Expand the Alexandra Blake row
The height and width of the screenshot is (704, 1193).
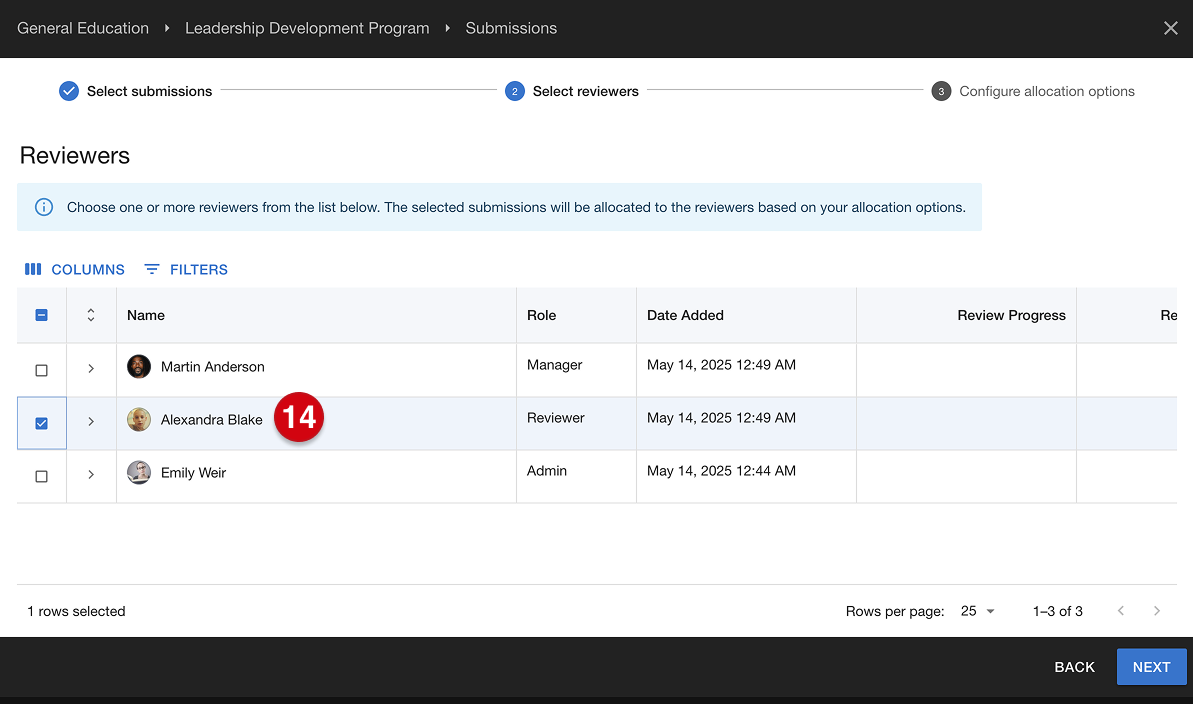pyautogui.click(x=91, y=422)
